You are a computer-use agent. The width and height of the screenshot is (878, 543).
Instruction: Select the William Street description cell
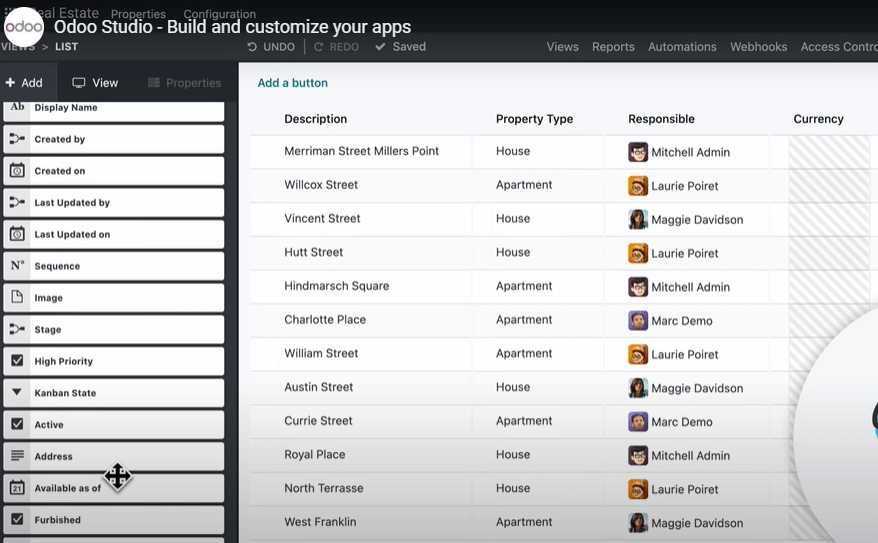pos(321,353)
